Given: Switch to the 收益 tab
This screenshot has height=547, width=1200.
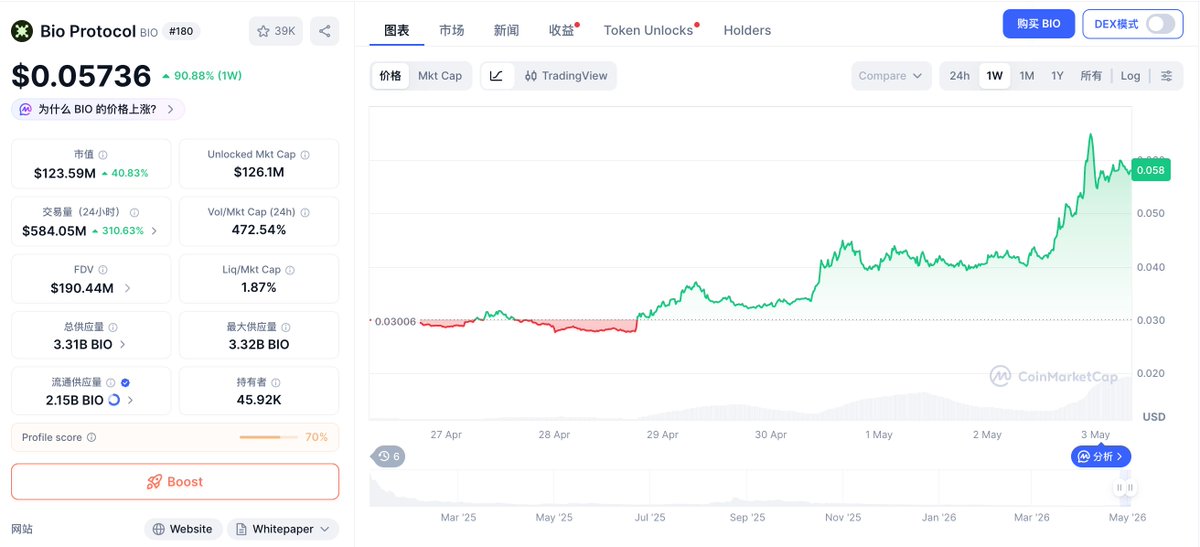Looking at the screenshot, I should pyautogui.click(x=563, y=30).
